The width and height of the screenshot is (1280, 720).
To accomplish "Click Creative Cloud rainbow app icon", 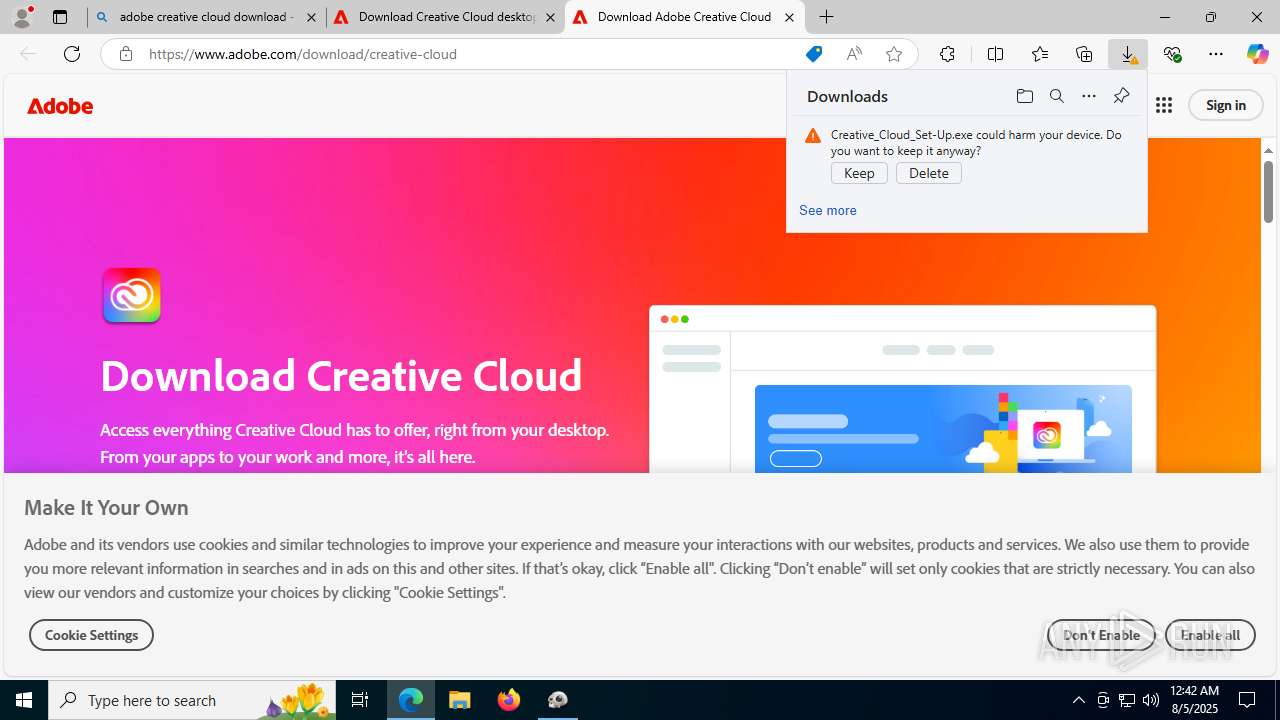I will (131, 295).
